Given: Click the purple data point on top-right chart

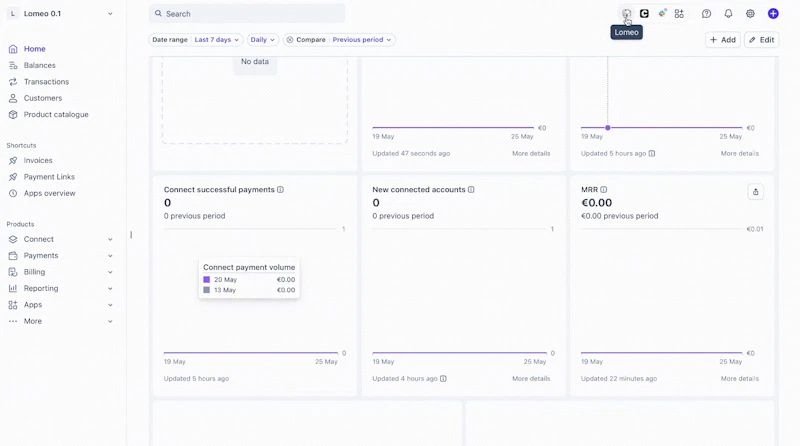Looking at the screenshot, I should pyautogui.click(x=608, y=128).
